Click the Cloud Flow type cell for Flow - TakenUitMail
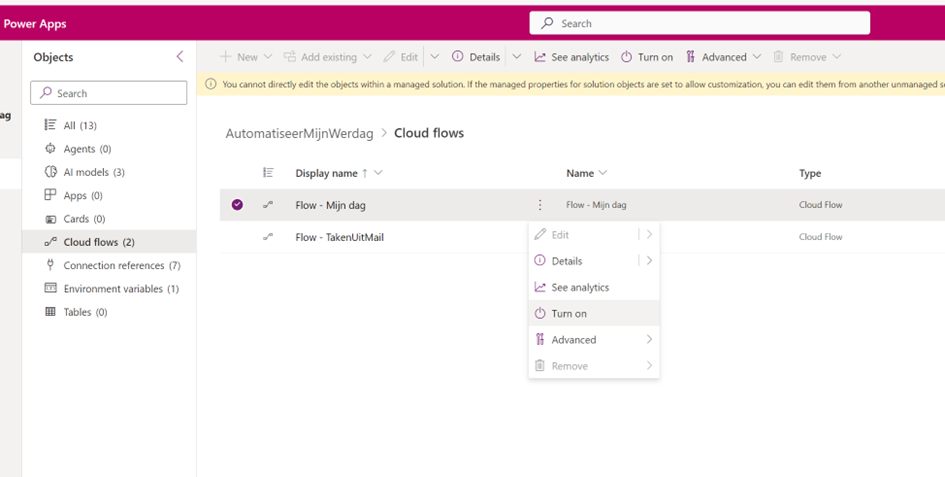The width and height of the screenshot is (945, 477). point(820,237)
